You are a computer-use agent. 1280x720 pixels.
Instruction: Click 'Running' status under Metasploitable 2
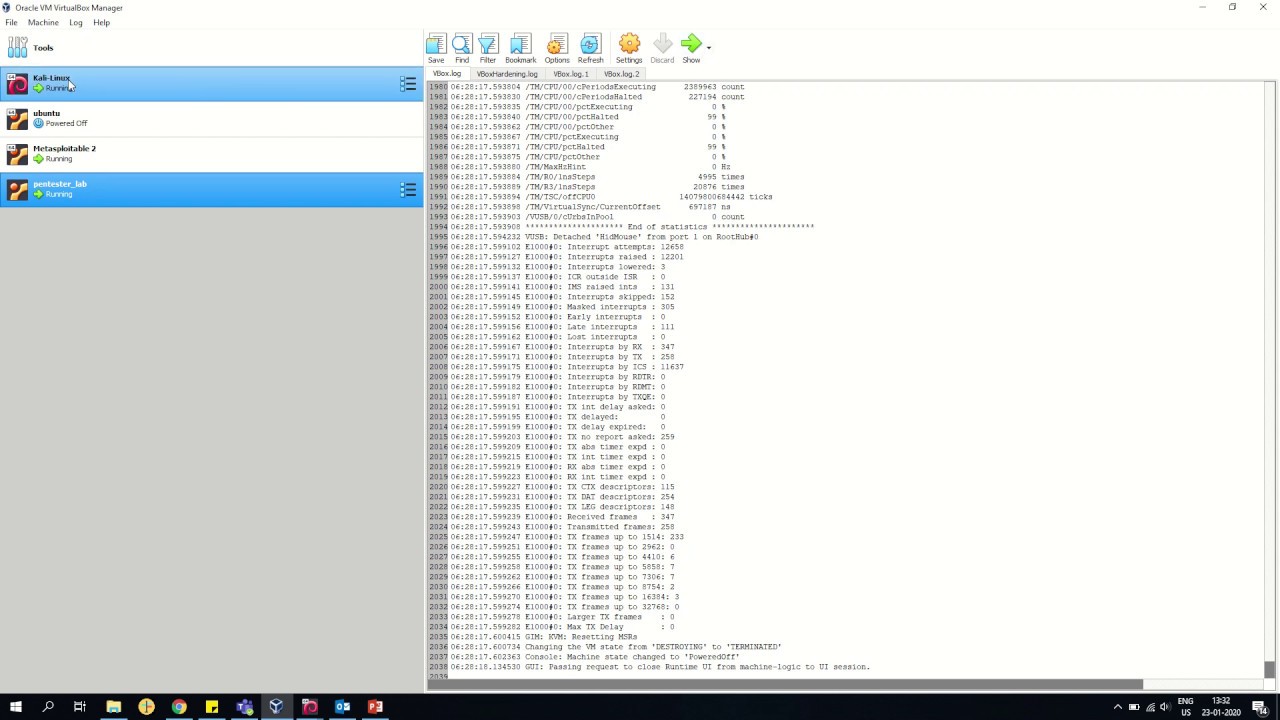[x=59, y=159]
